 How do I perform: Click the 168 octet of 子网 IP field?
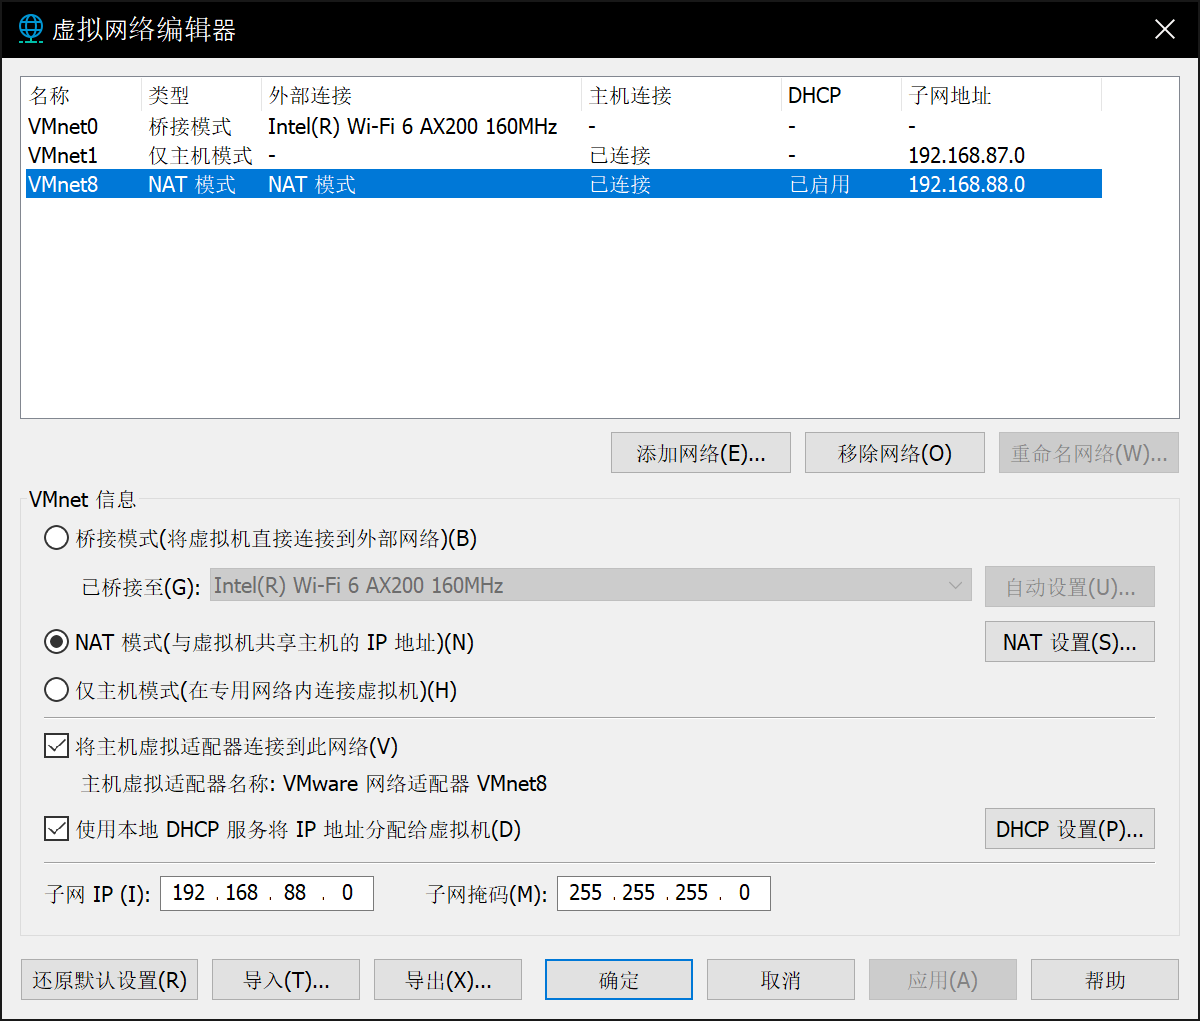242,893
